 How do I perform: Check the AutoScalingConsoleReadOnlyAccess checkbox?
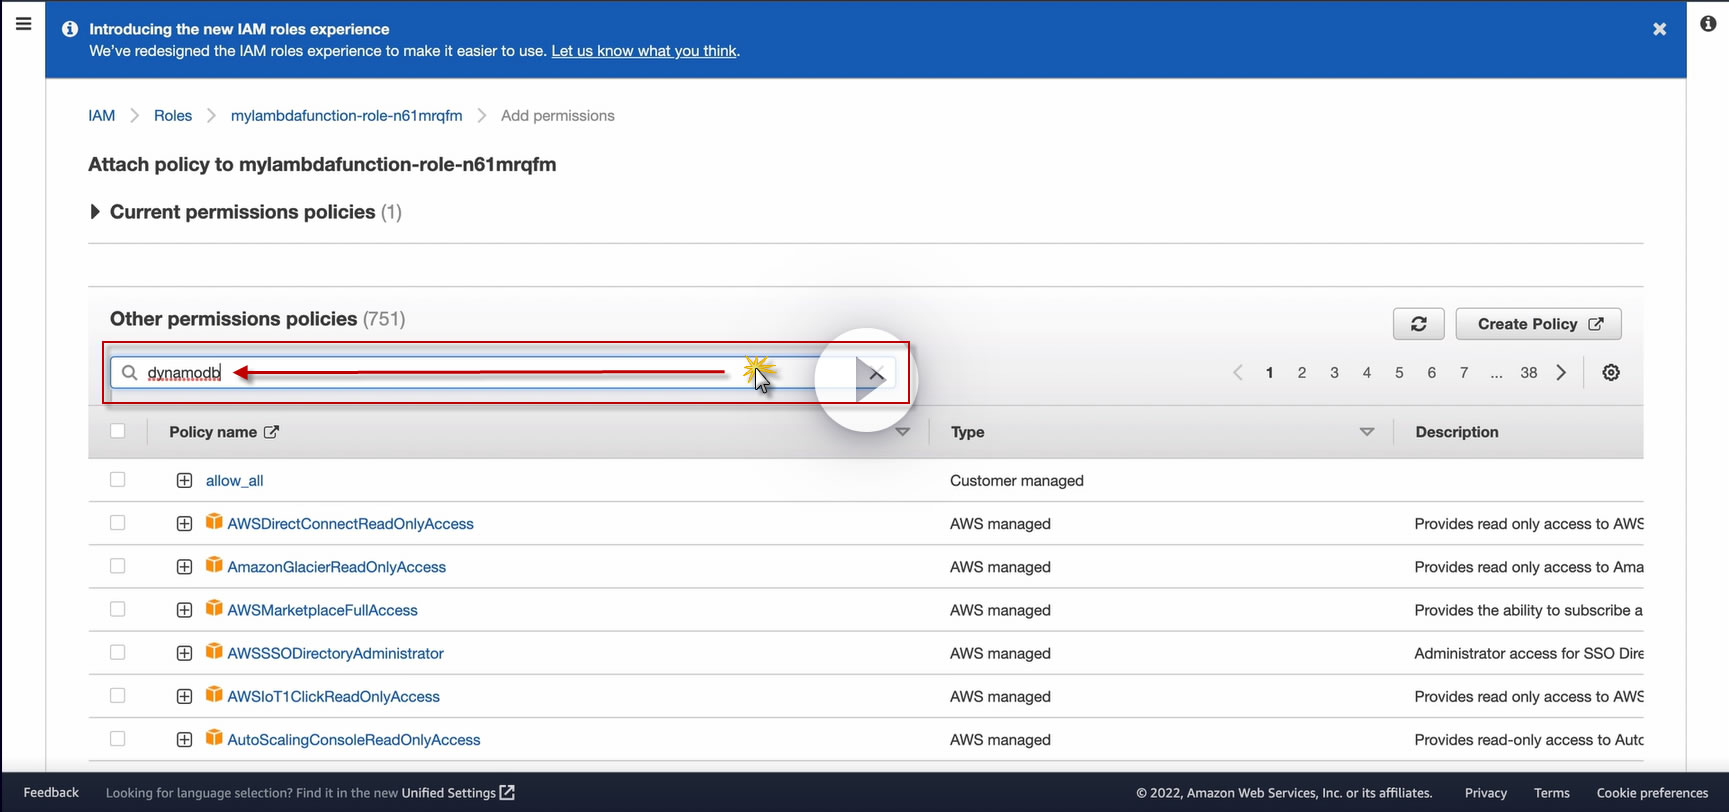[118, 739]
